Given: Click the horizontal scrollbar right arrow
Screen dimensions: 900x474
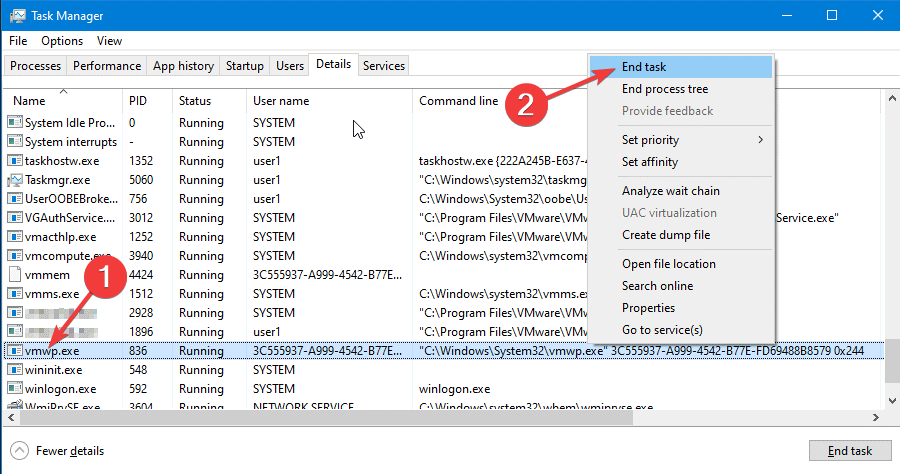Looking at the screenshot, I should 876,418.
